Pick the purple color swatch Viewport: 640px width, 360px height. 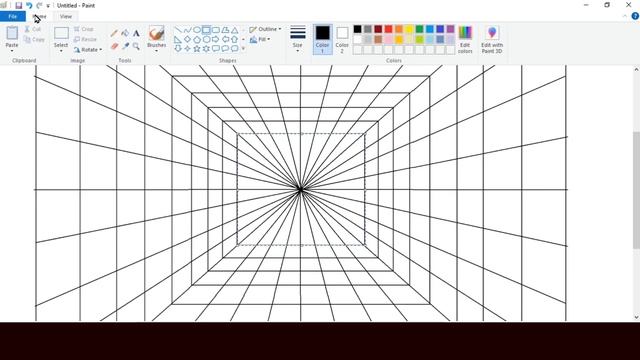(x=450, y=29)
